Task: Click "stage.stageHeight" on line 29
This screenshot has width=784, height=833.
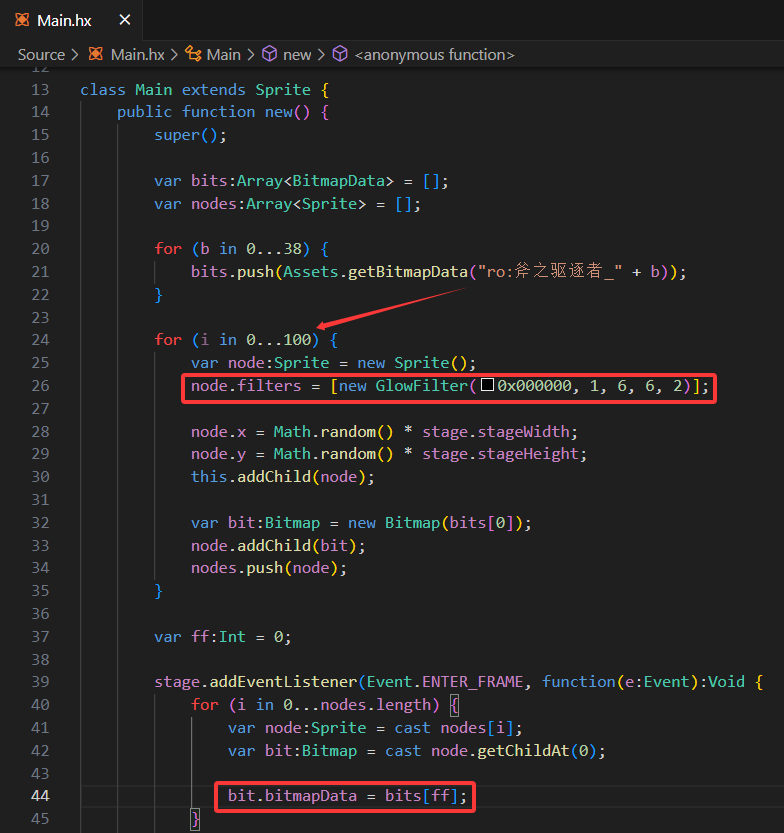Action: click(x=500, y=454)
